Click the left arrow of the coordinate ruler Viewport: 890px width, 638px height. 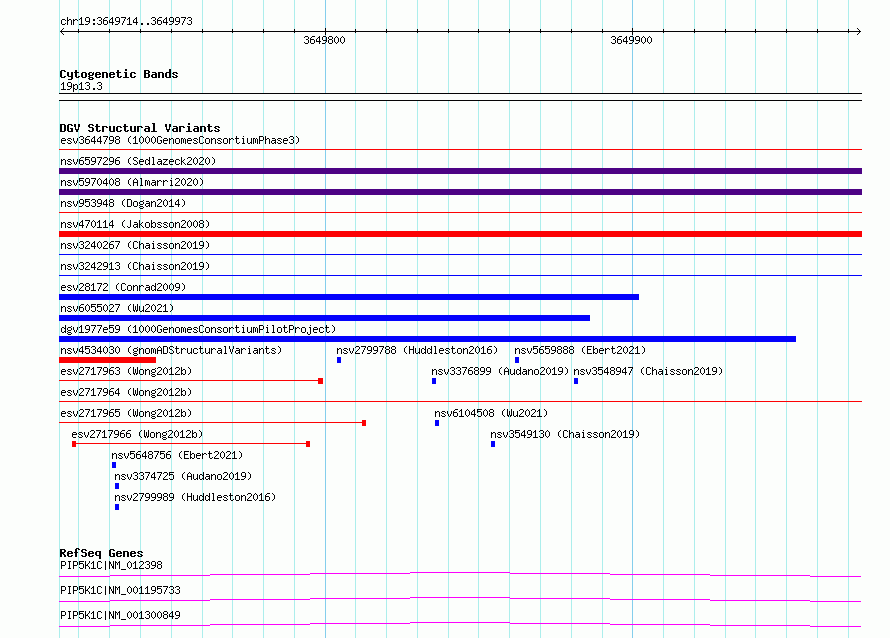pos(62,32)
